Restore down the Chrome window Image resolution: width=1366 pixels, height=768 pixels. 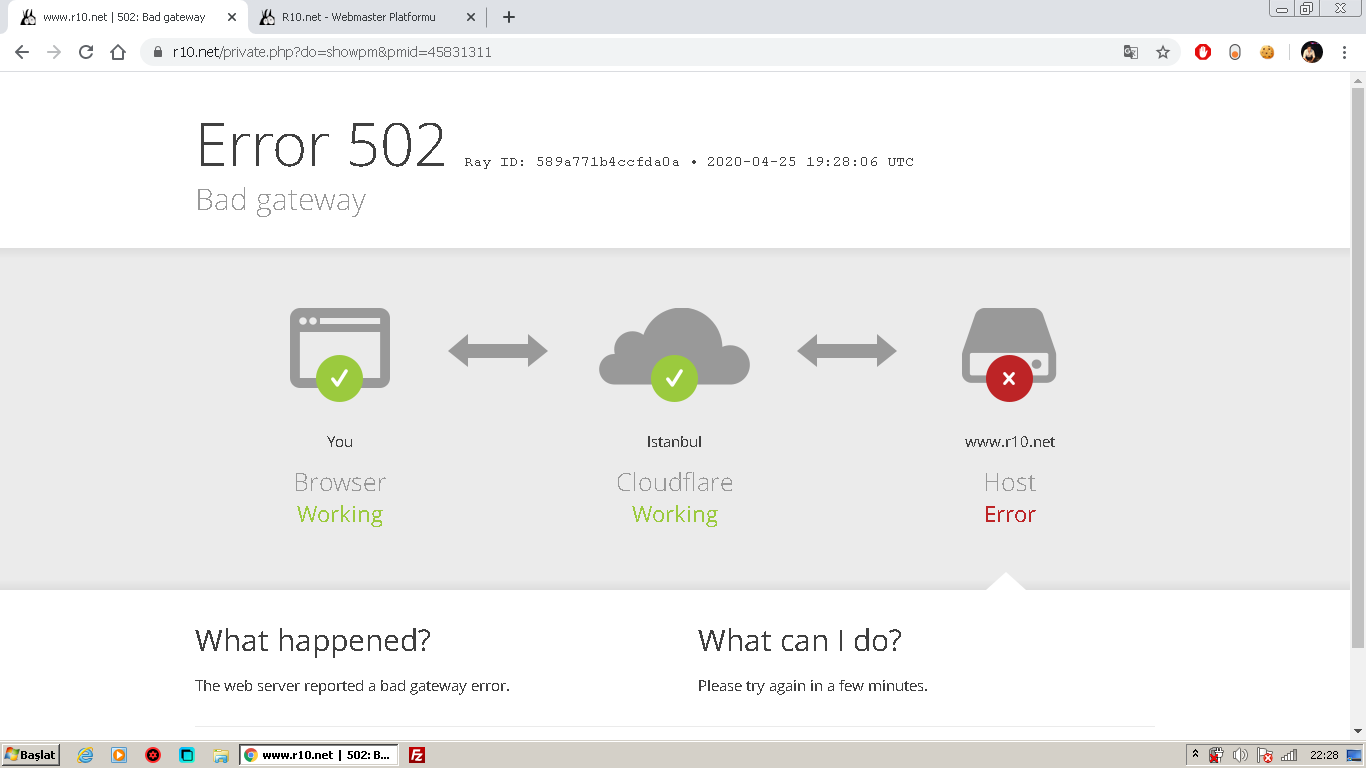coord(1306,9)
